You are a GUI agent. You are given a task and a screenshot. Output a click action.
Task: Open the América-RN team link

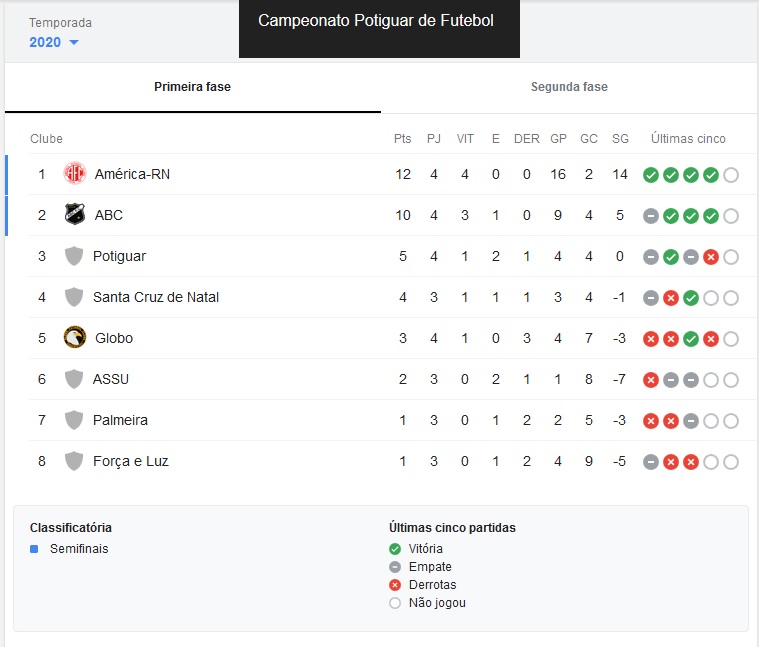click(x=132, y=174)
